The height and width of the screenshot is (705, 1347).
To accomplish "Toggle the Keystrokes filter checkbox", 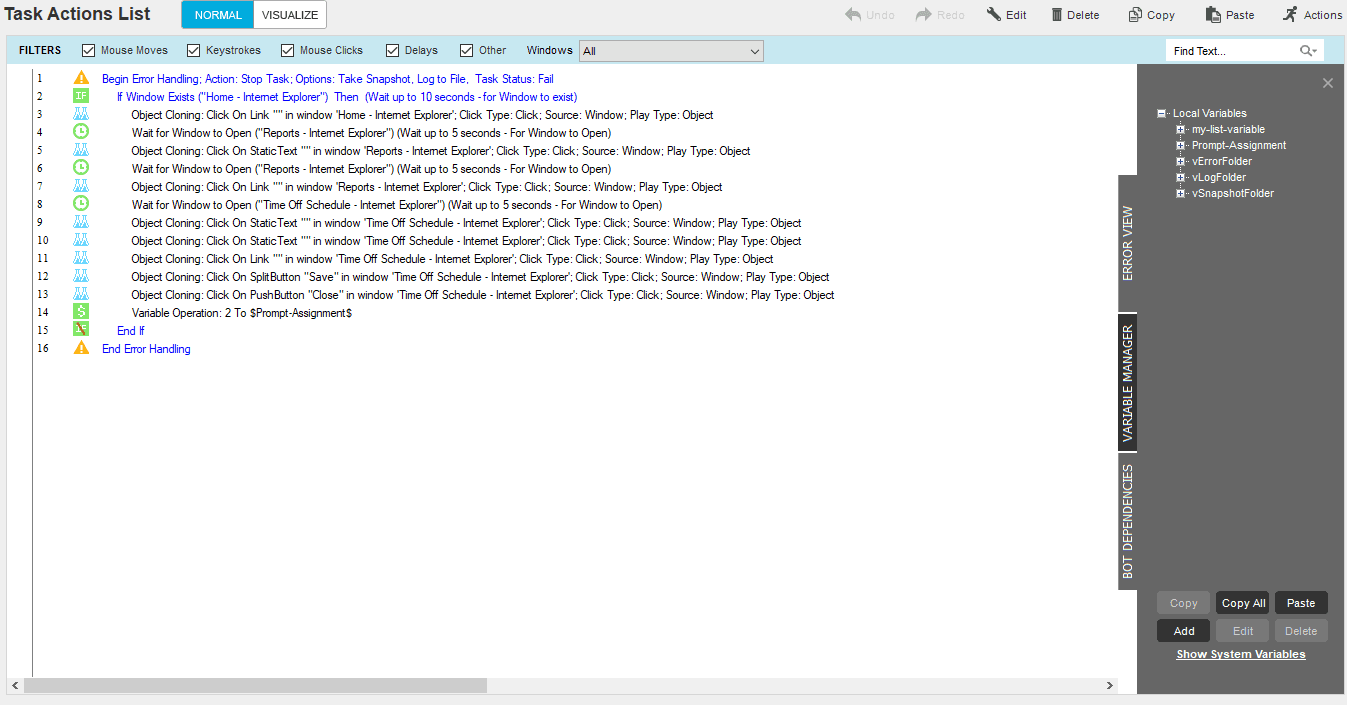I will point(194,51).
